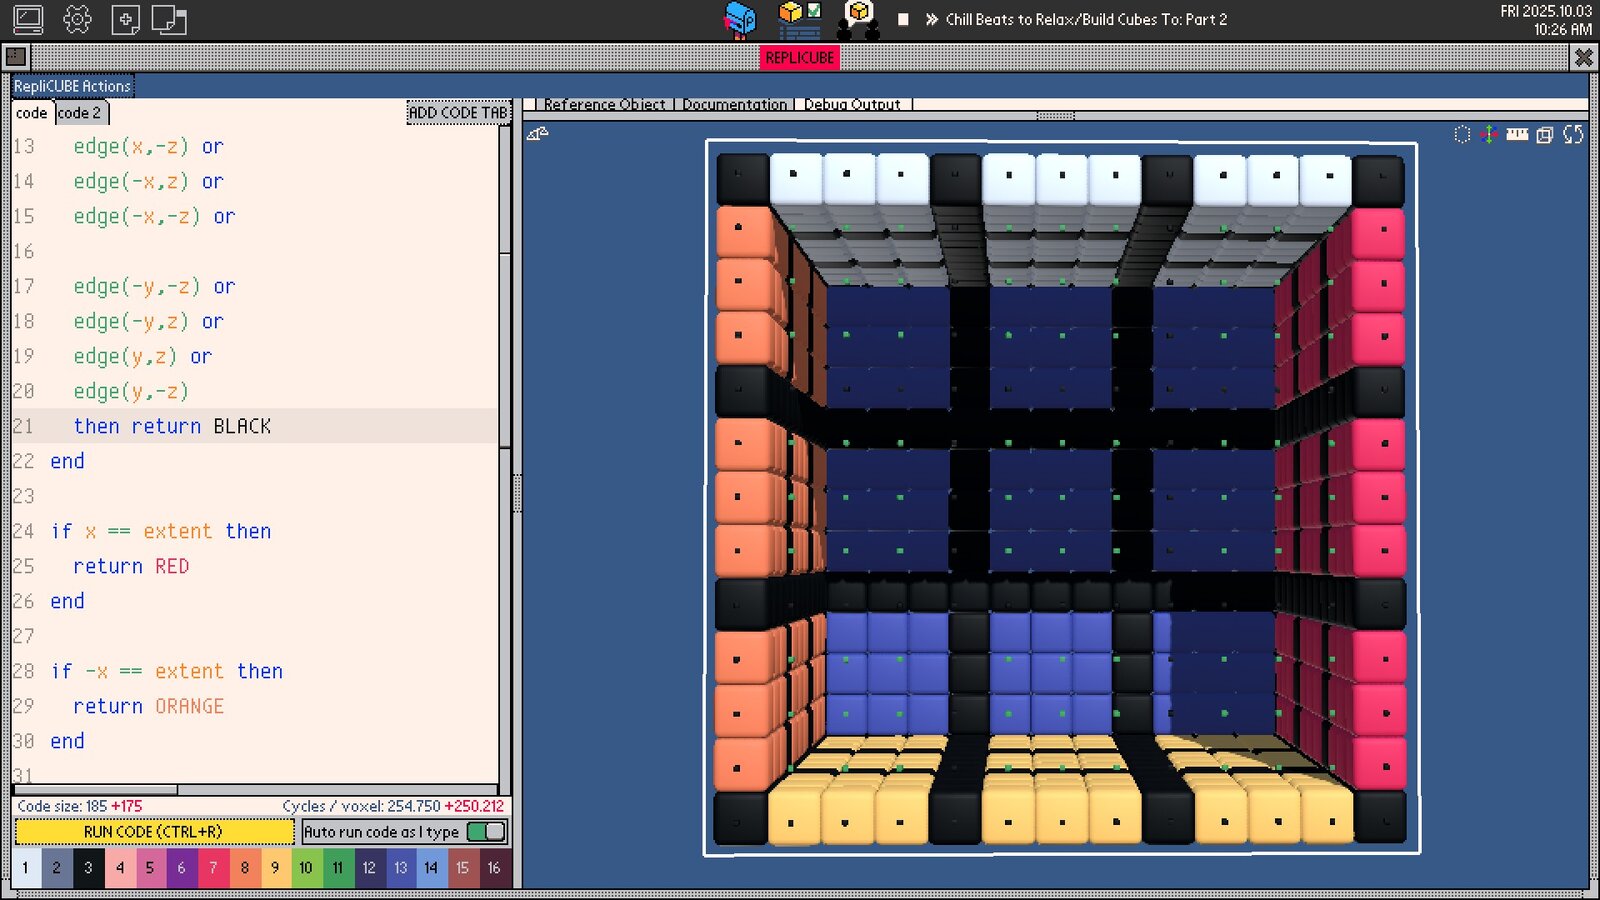This screenshot has width=1600, height=900.
Task: Open the community cube people icon
Action: pyautogui.click(x=858, y=19)
